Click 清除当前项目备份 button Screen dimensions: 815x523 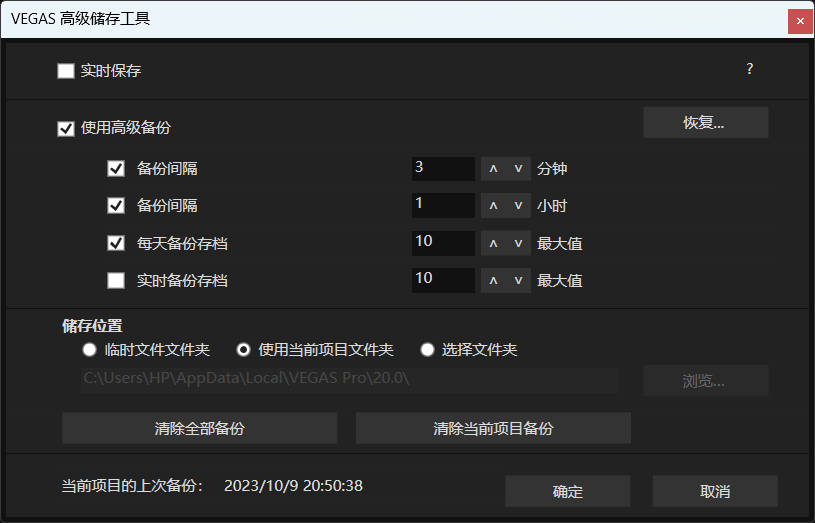pos(493,428)
